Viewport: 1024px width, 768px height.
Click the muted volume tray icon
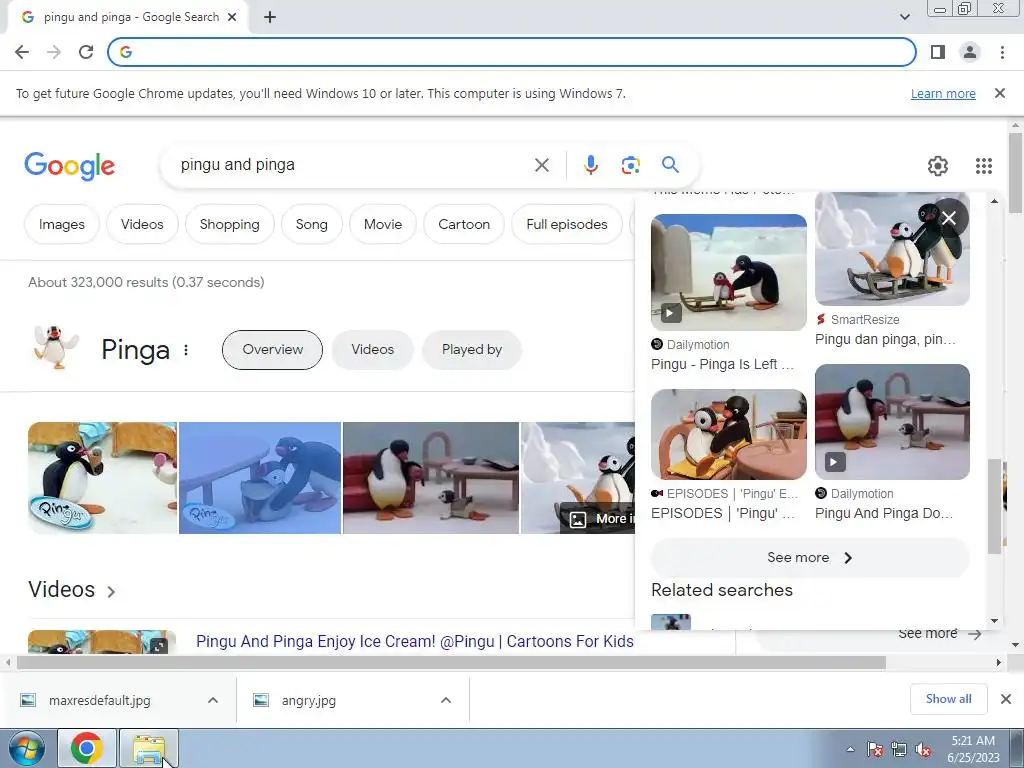(923, 749)
